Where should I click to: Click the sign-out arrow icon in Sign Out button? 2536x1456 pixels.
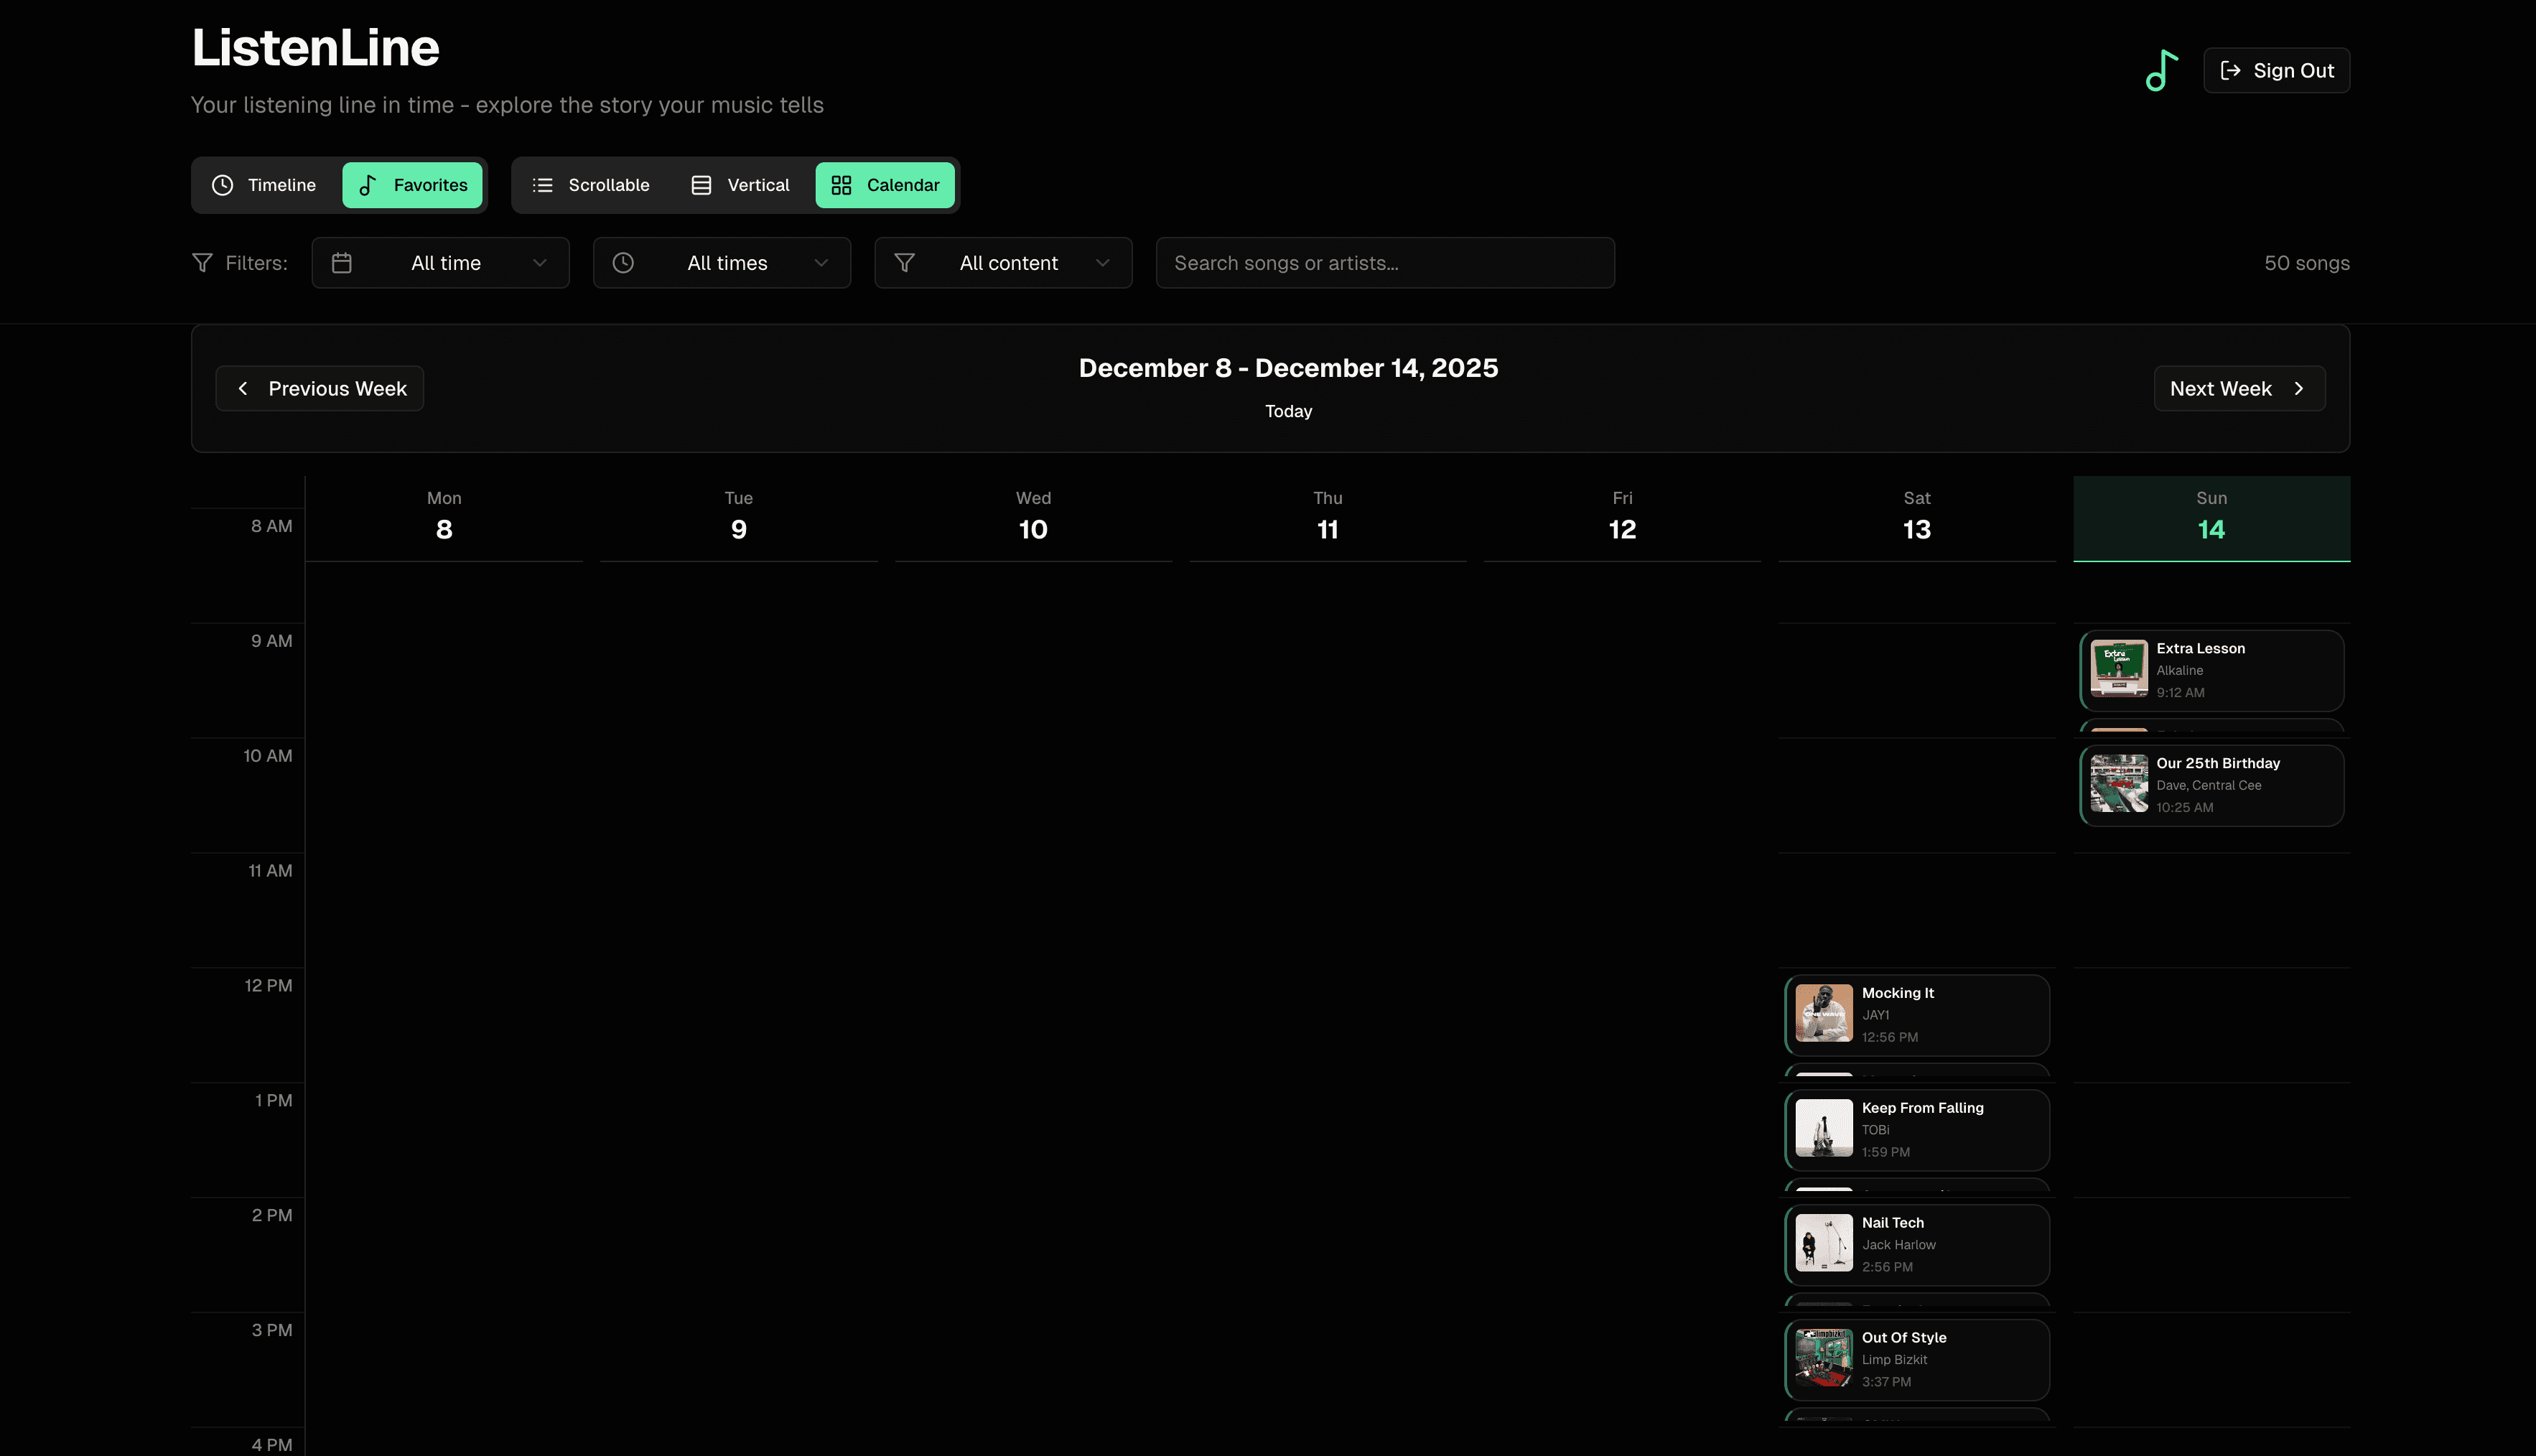pos(2231,70)
